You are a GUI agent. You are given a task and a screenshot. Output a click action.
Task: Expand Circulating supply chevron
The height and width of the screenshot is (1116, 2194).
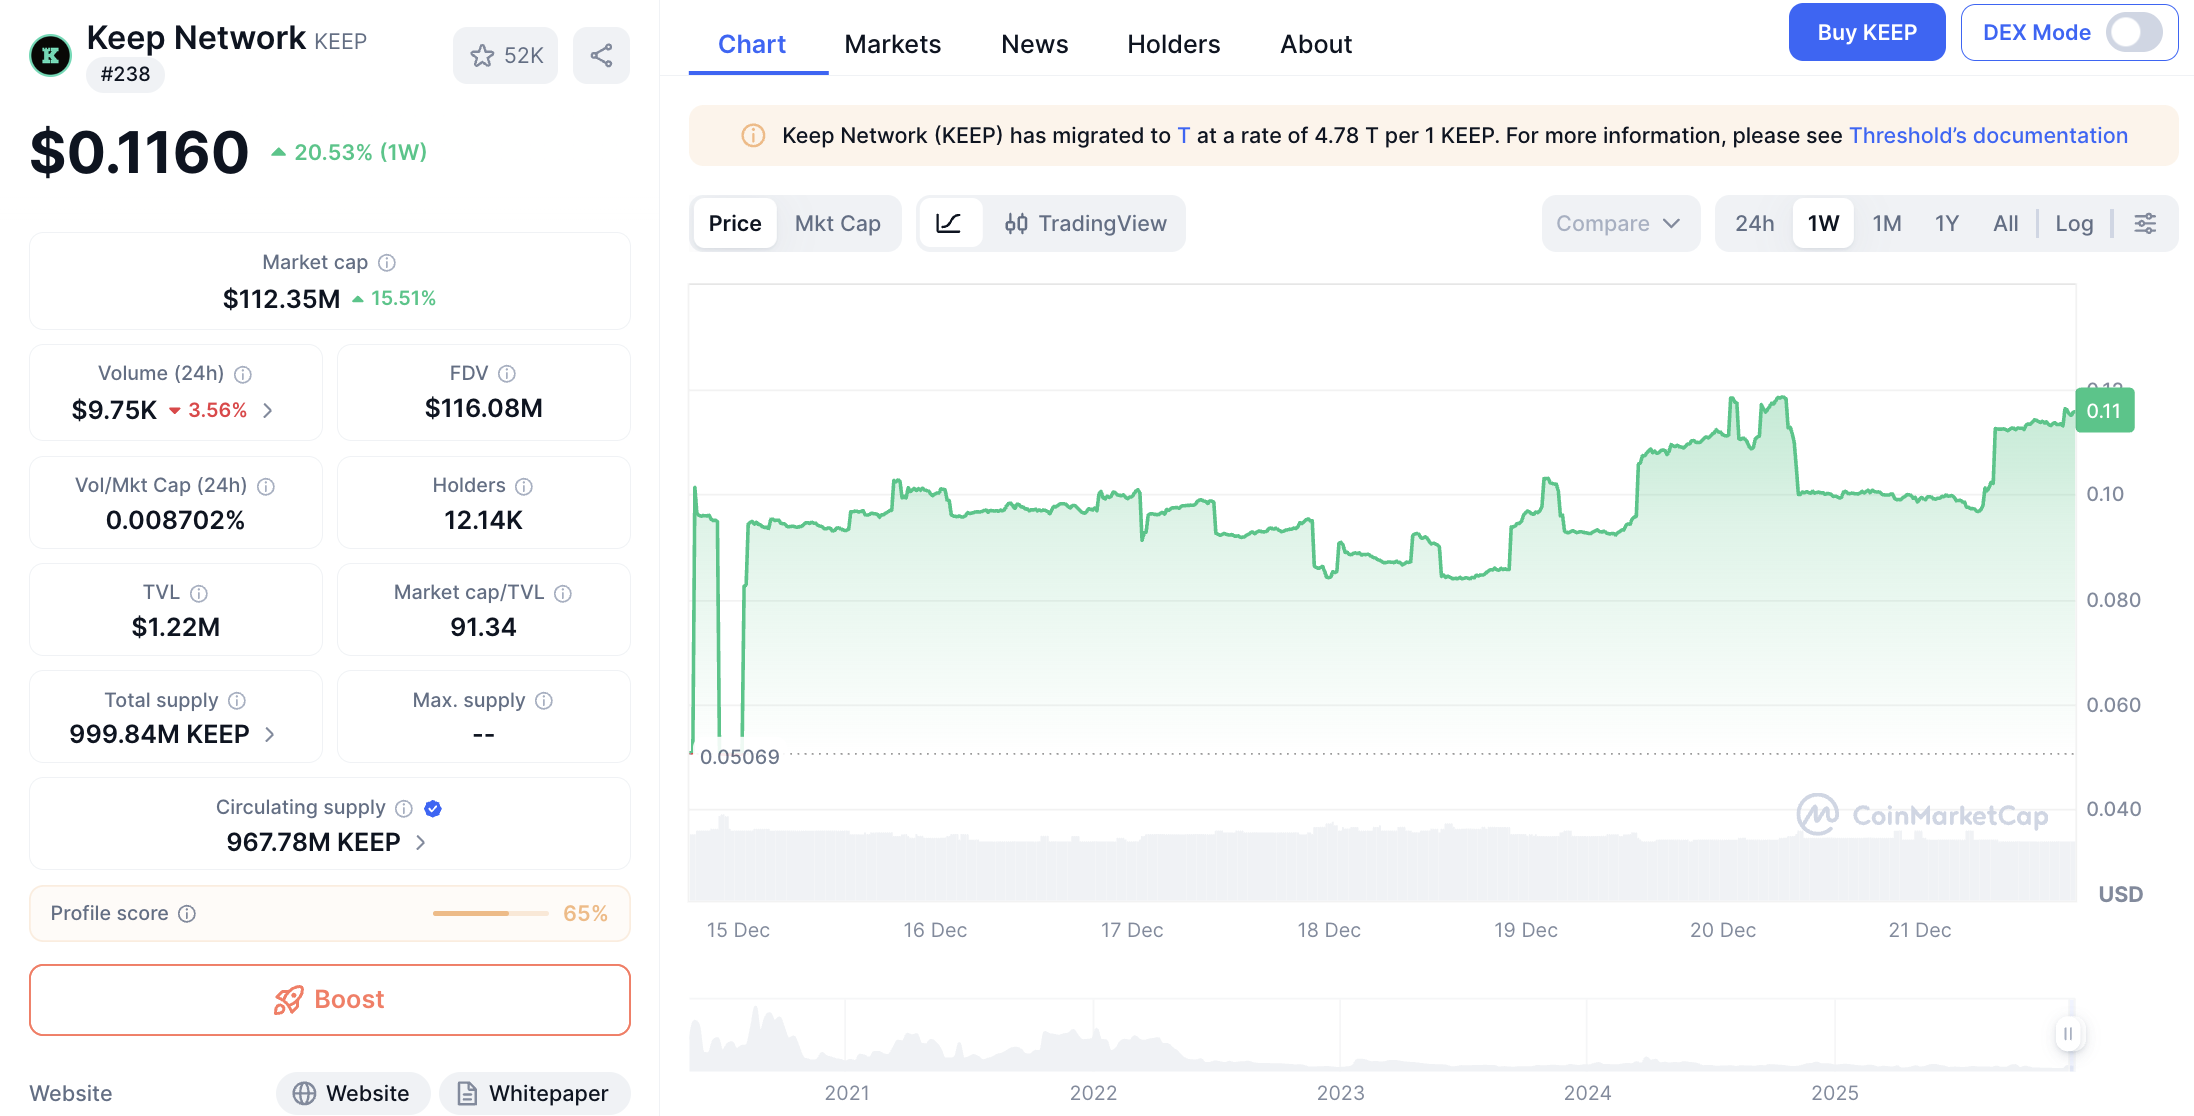click(x=421, y=843)
